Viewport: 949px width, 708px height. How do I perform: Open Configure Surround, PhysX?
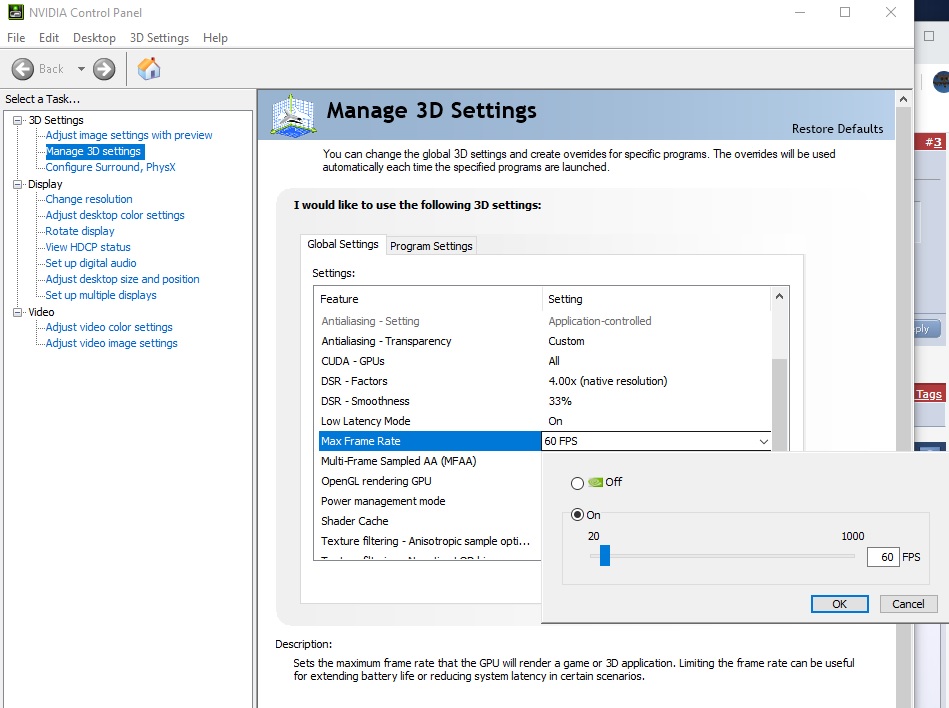pos(110,167)
